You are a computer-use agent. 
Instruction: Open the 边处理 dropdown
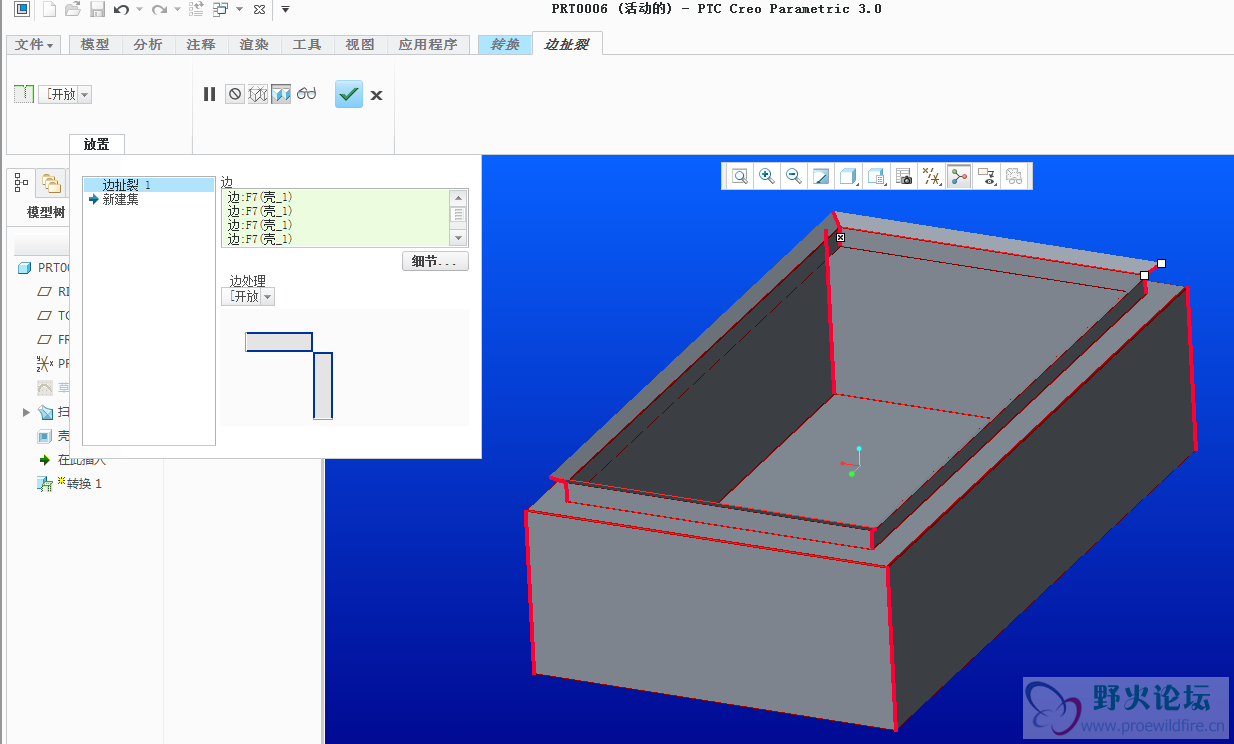point(248,296)
